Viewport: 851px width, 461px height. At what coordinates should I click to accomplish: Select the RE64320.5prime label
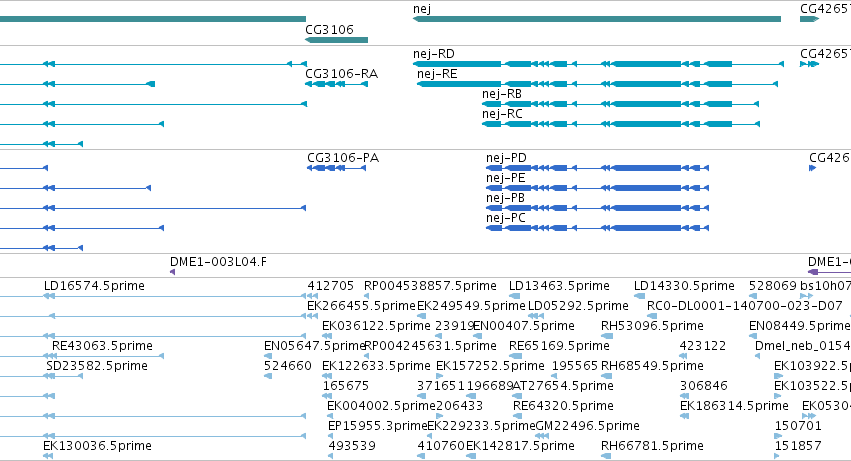coord(563,406)
